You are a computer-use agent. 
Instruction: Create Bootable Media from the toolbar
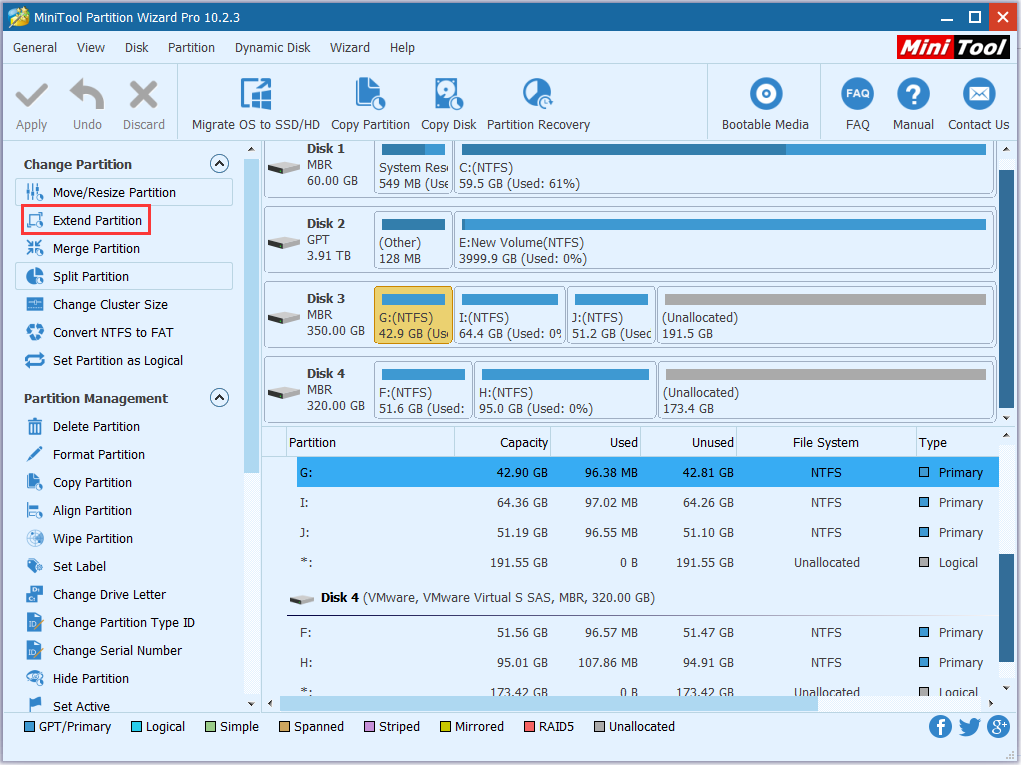[765, 104]
